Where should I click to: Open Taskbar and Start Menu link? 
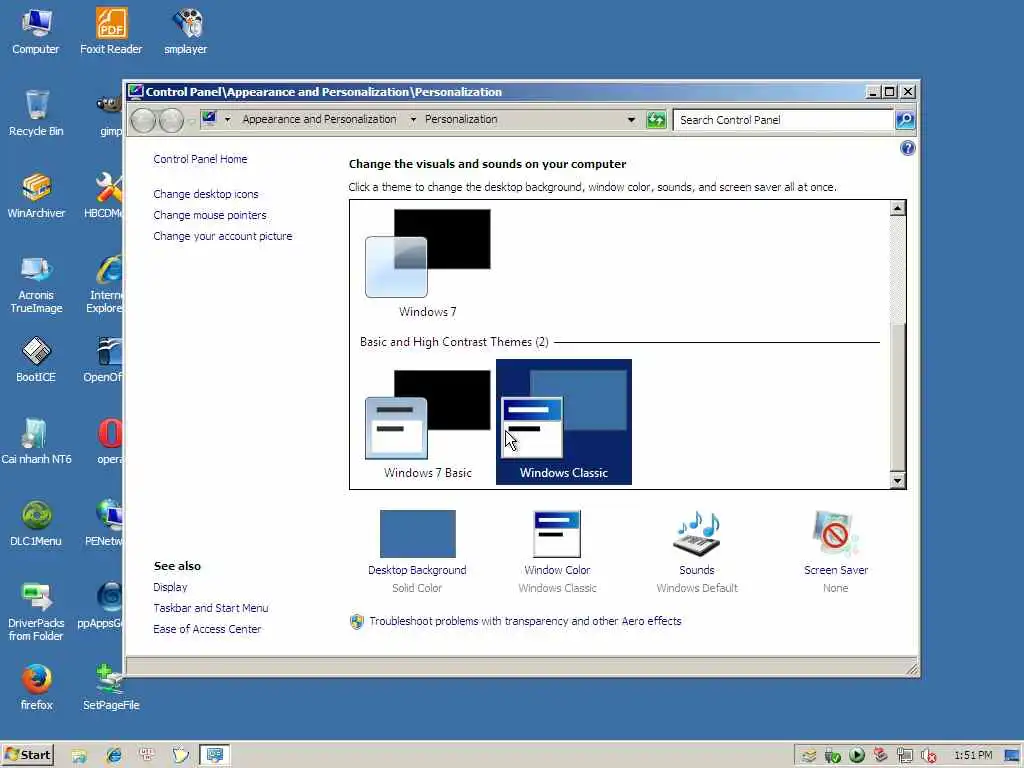(x=210, y=608)
